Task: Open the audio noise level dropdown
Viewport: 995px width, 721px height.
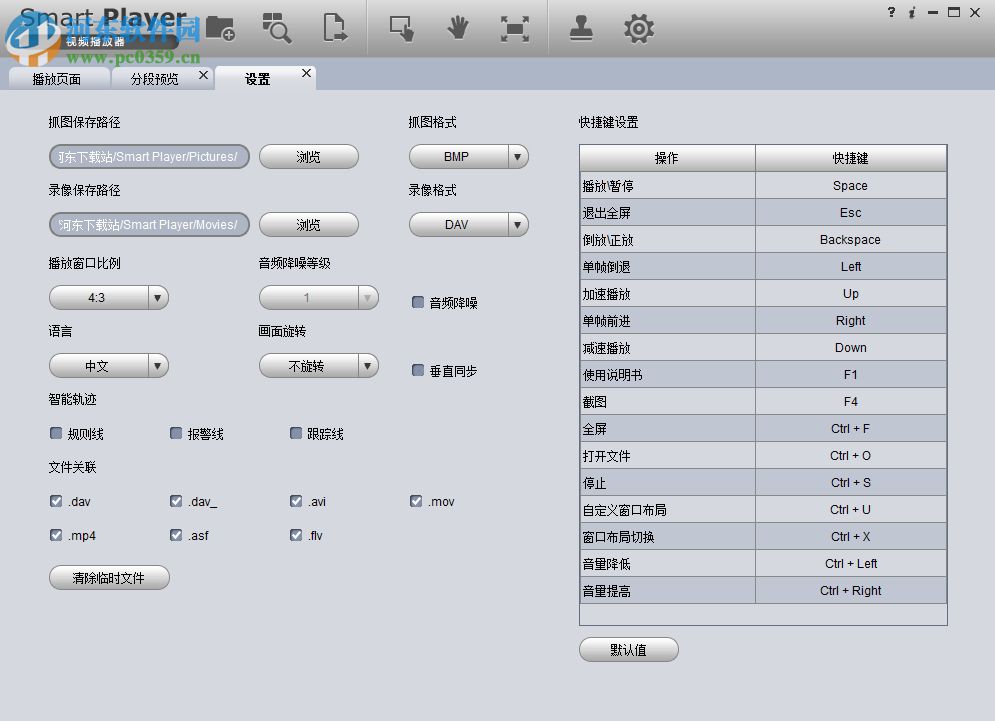Action: (319, 297)
